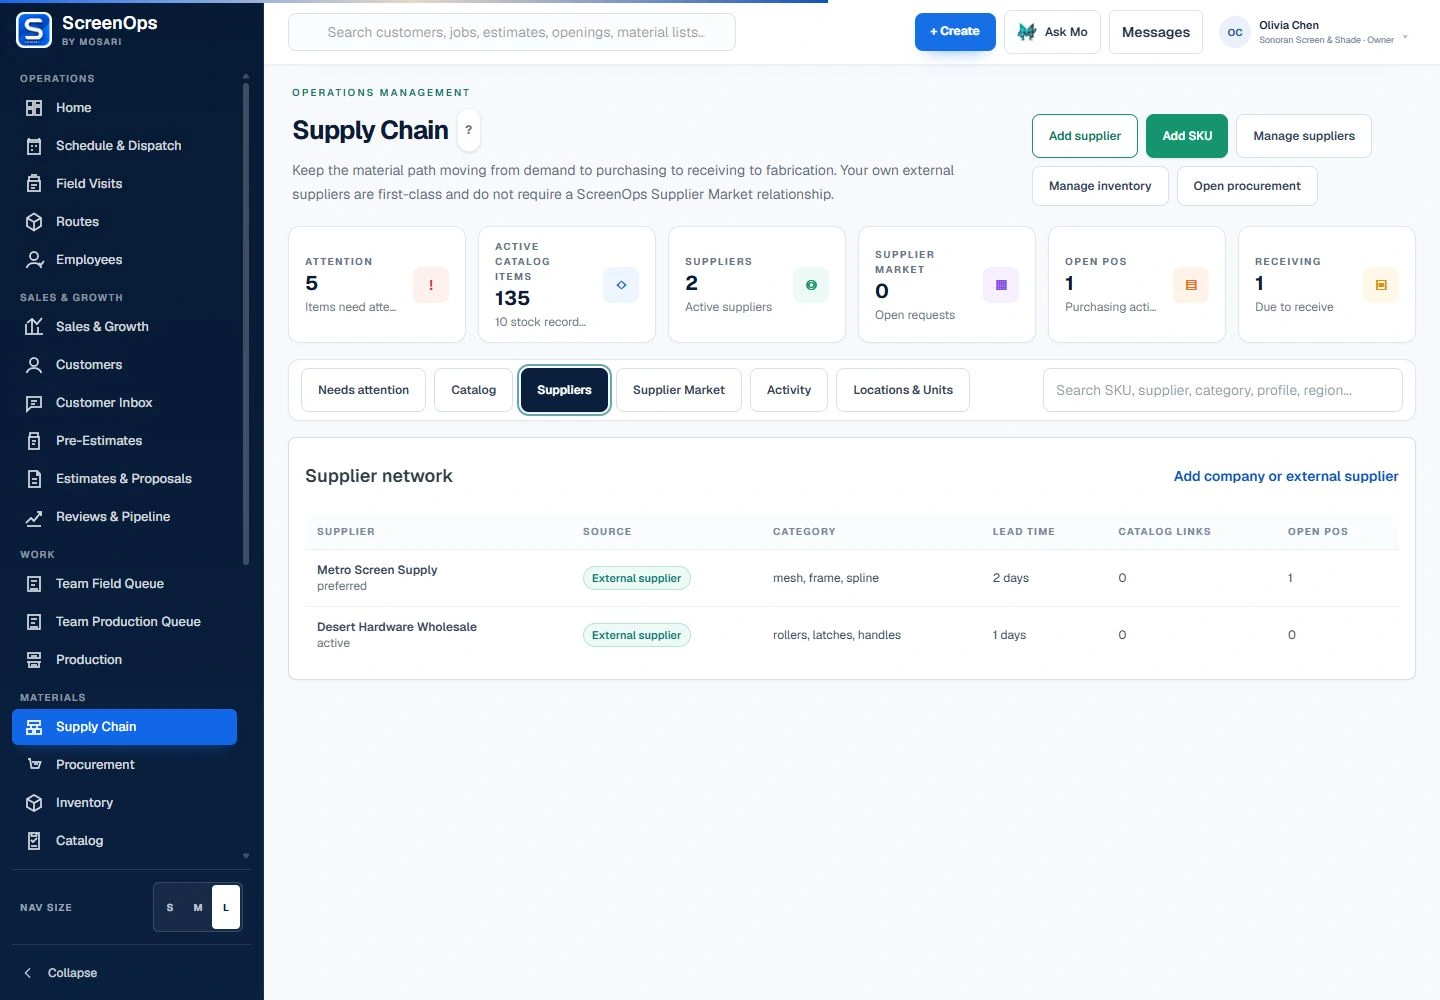Viewport: 1440px width, 1000px height.
Task: Focus the global search field
Action: pyautogui.click(x=512, y=32)
